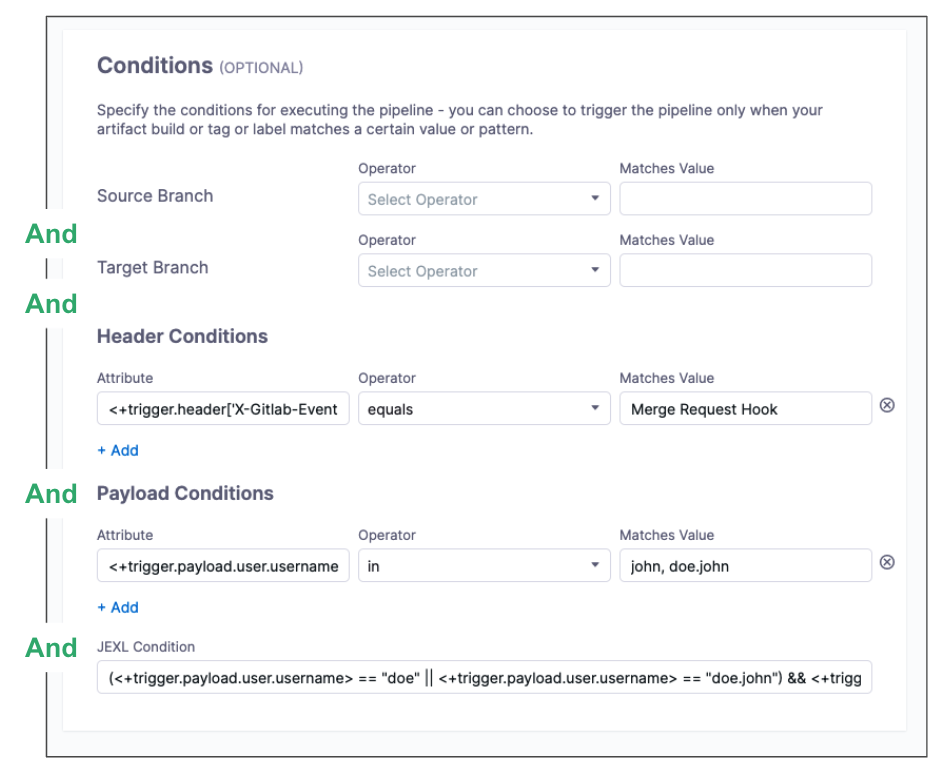Viewport: 940px width, 768px height.
Task: Remove the header condition row
Action: pos(886,406)
